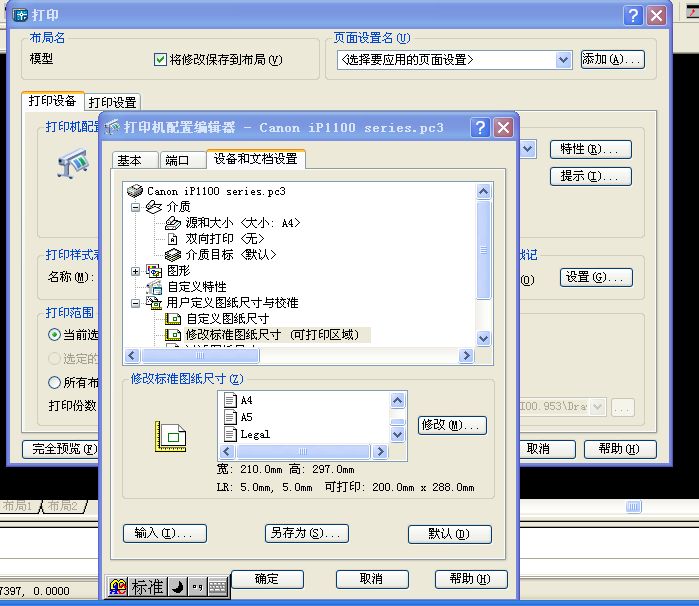Screen dimensions: 699x606
Task: Click the IME moon half-width toggle icon
Action: 178,587
